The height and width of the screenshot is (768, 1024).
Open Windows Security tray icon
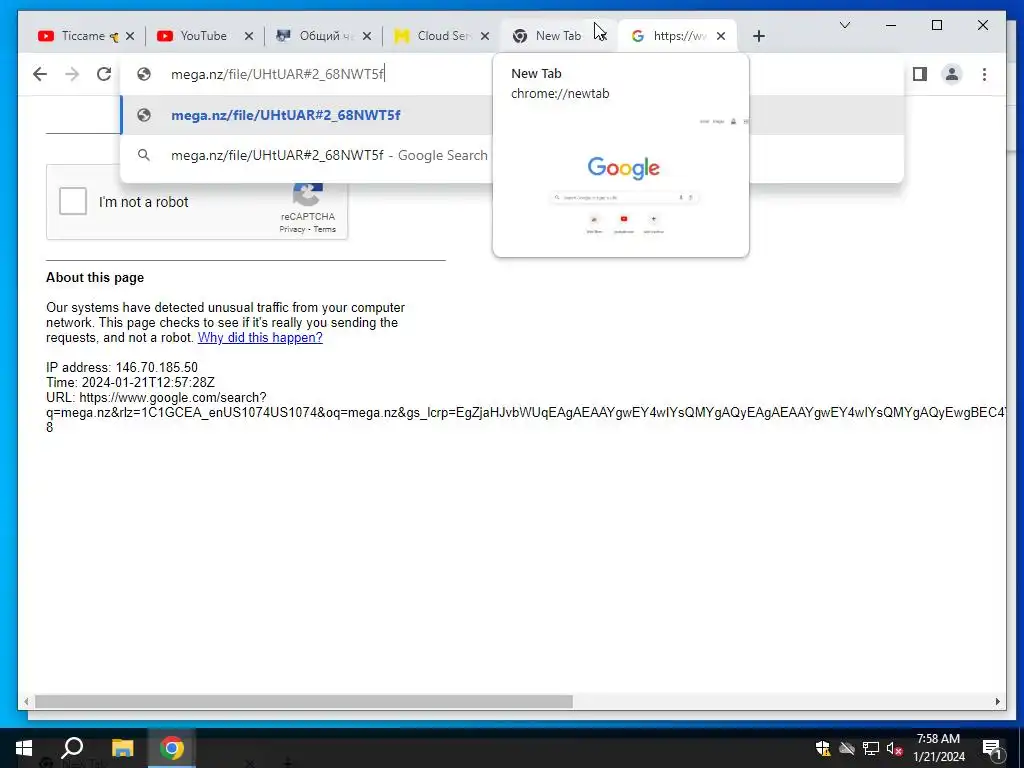click(823, 748)
